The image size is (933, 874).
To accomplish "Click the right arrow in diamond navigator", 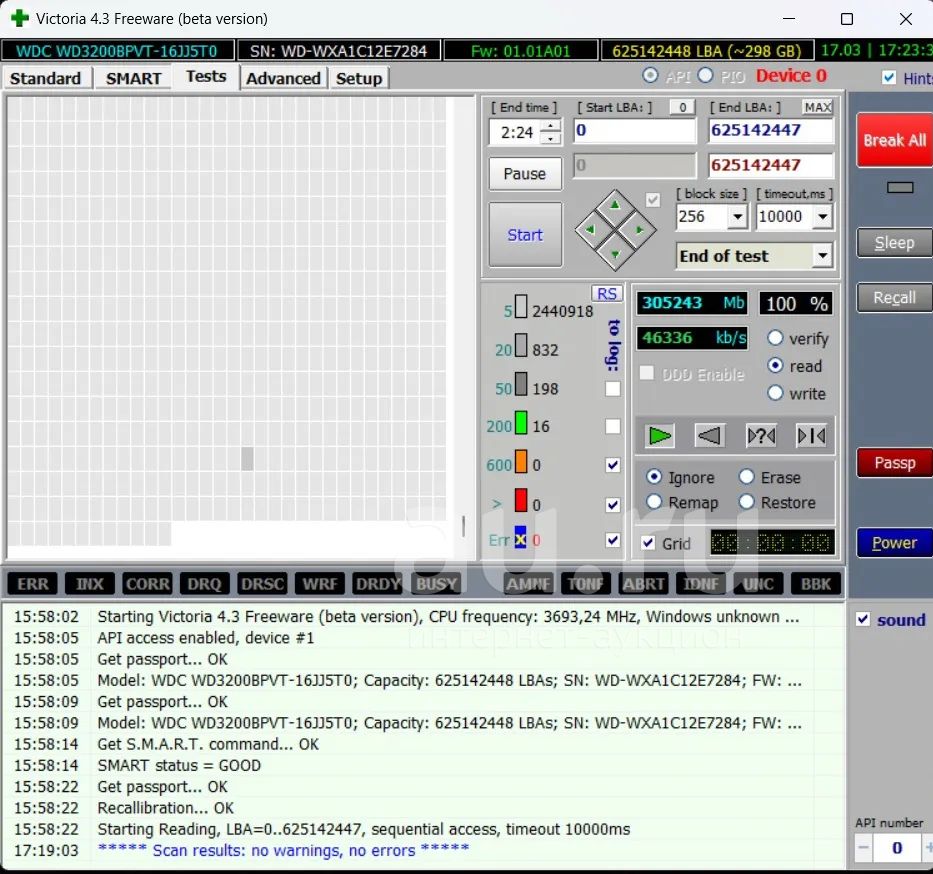I will point(640,229).
